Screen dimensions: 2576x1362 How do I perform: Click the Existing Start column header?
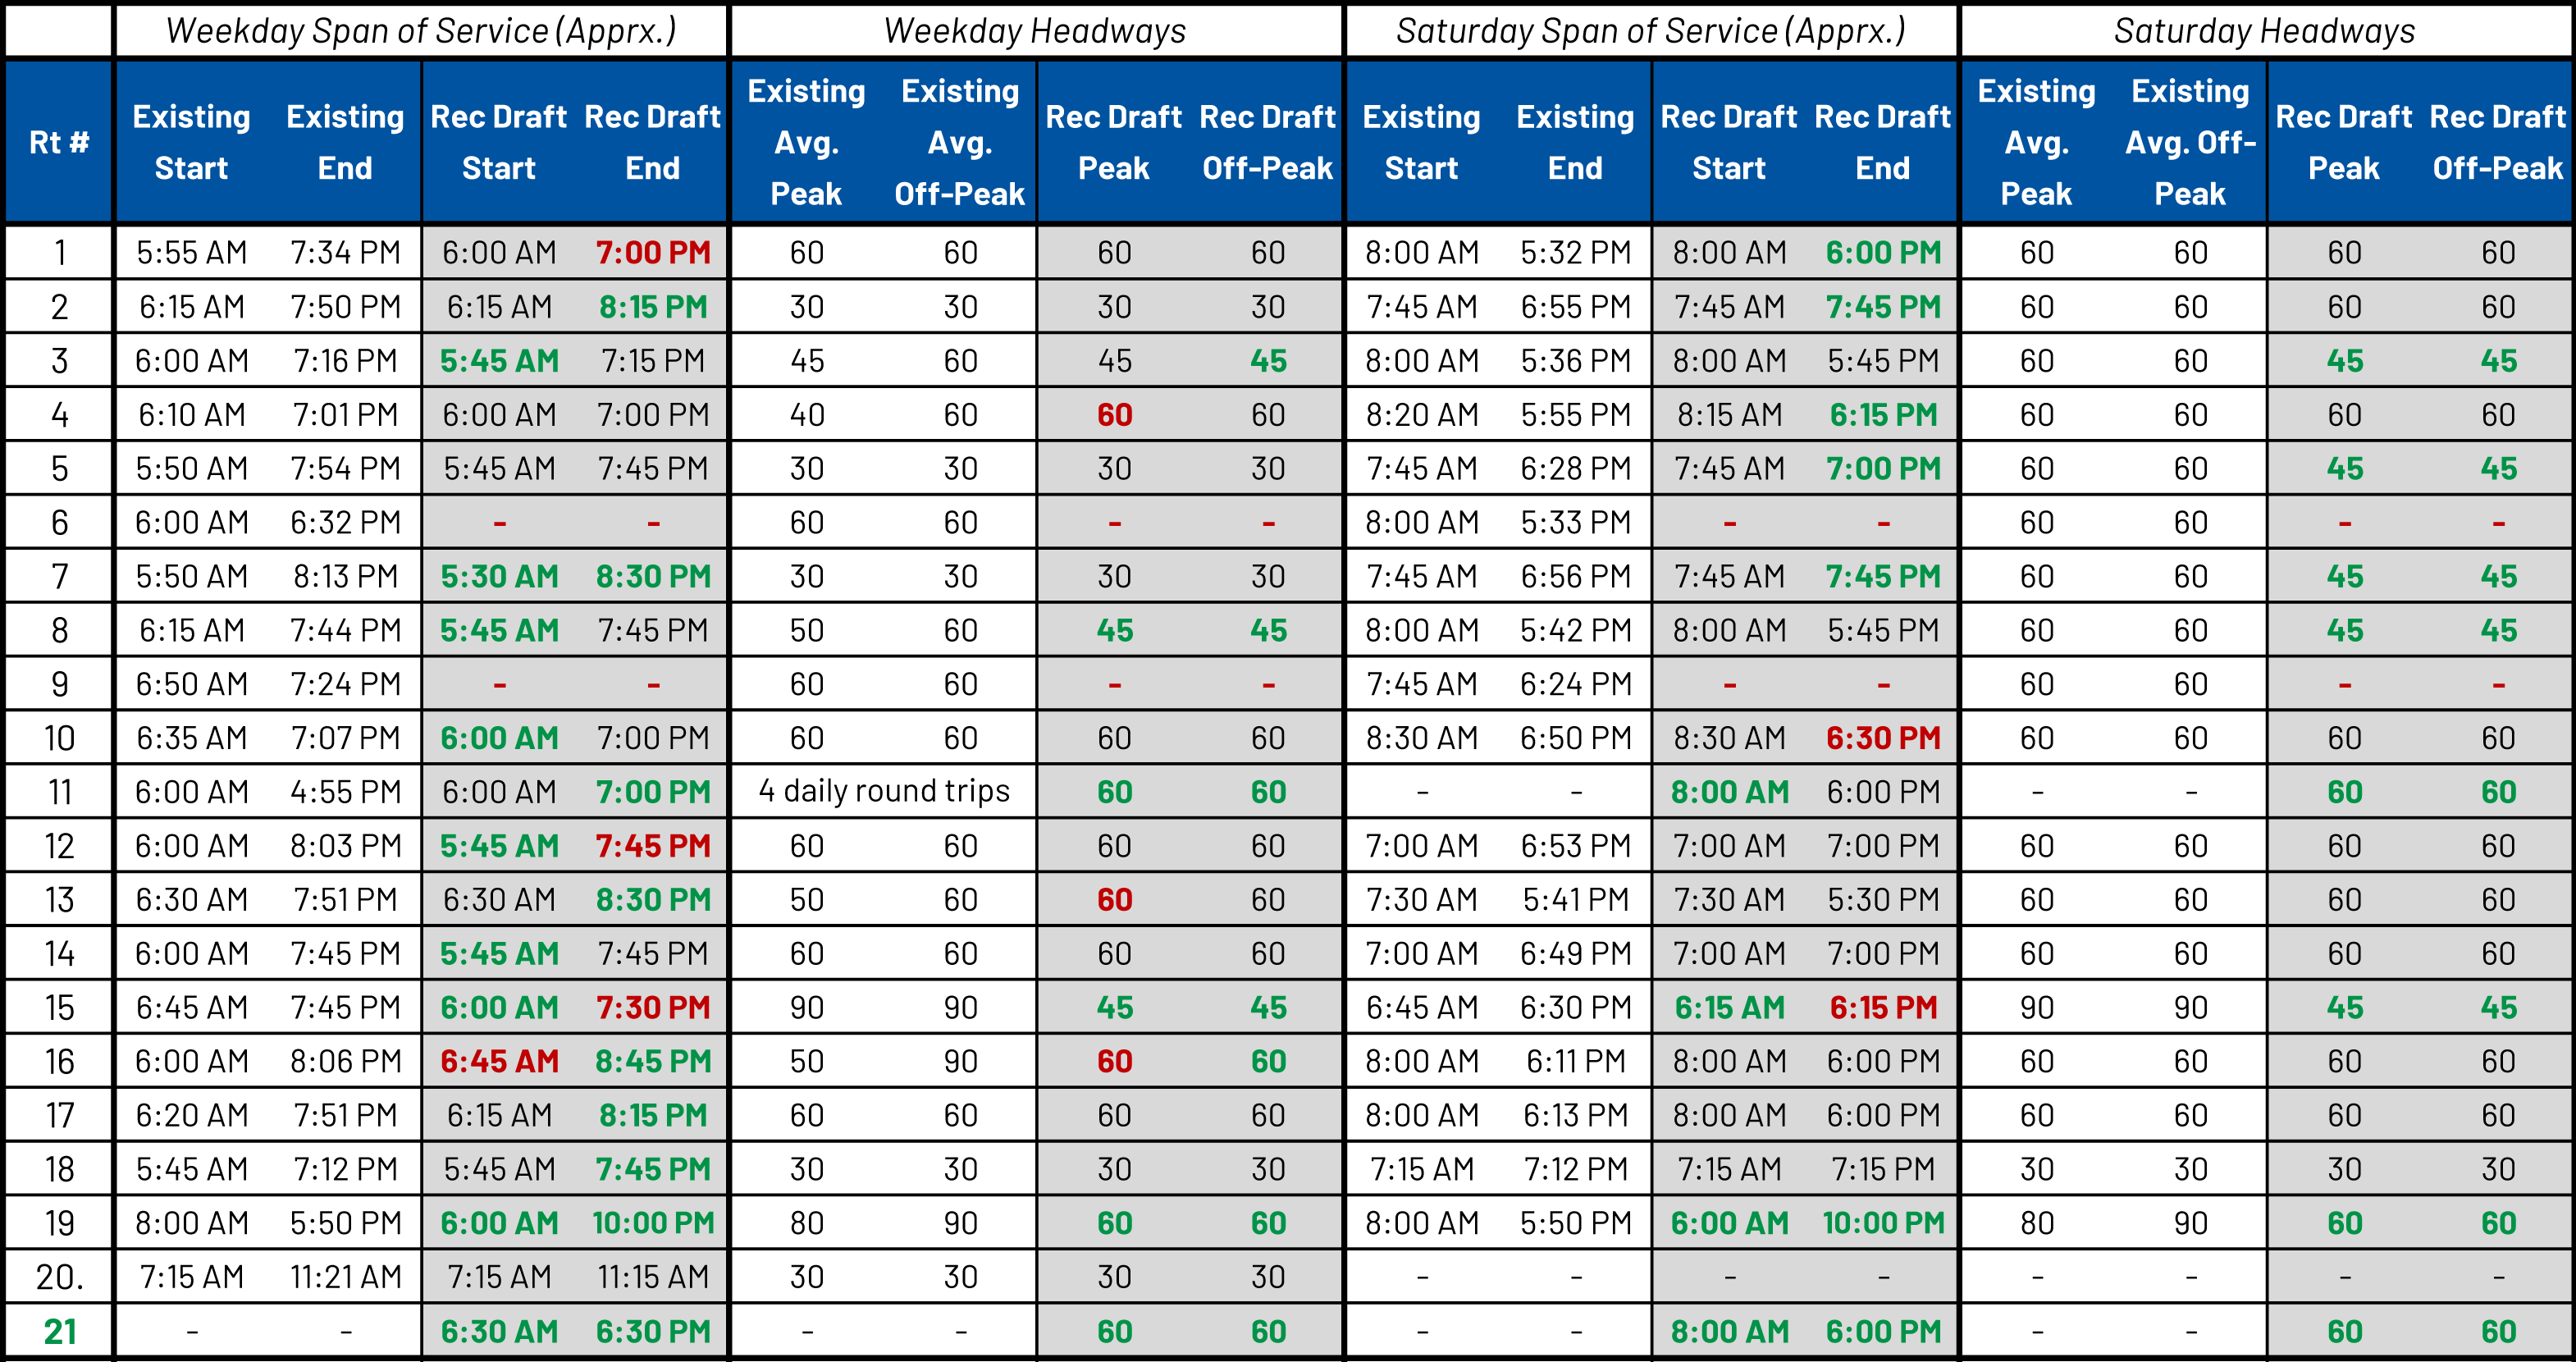[x=192, y=141]
